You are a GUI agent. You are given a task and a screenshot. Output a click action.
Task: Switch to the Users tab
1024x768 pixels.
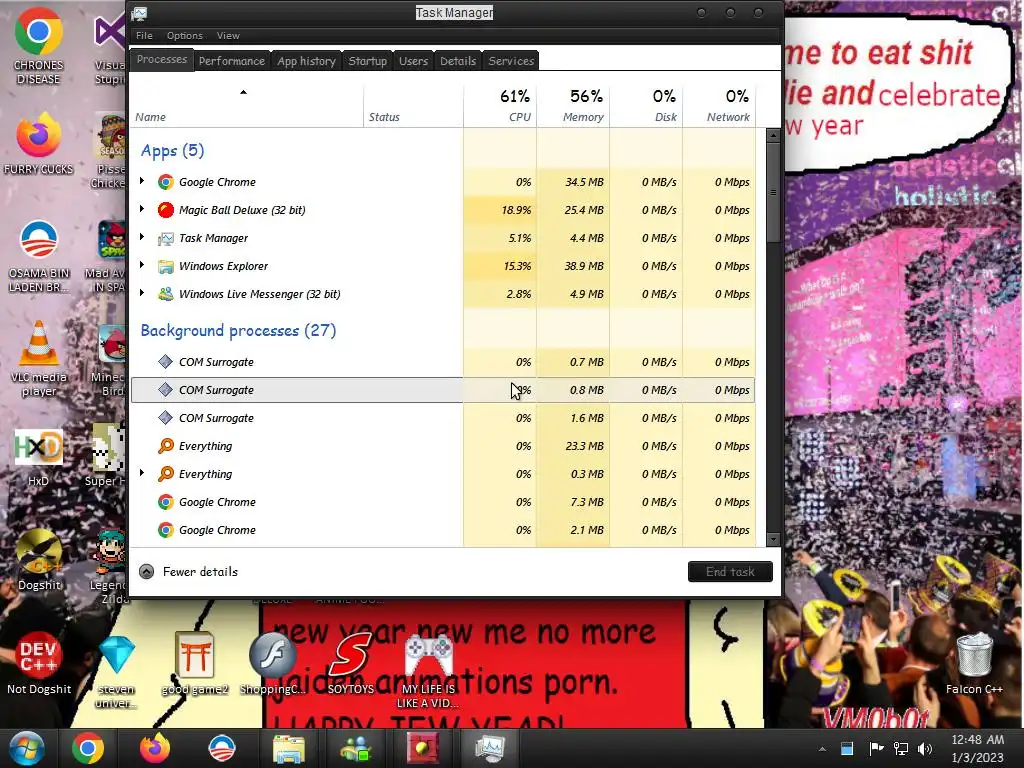click(x=413, y=61)
